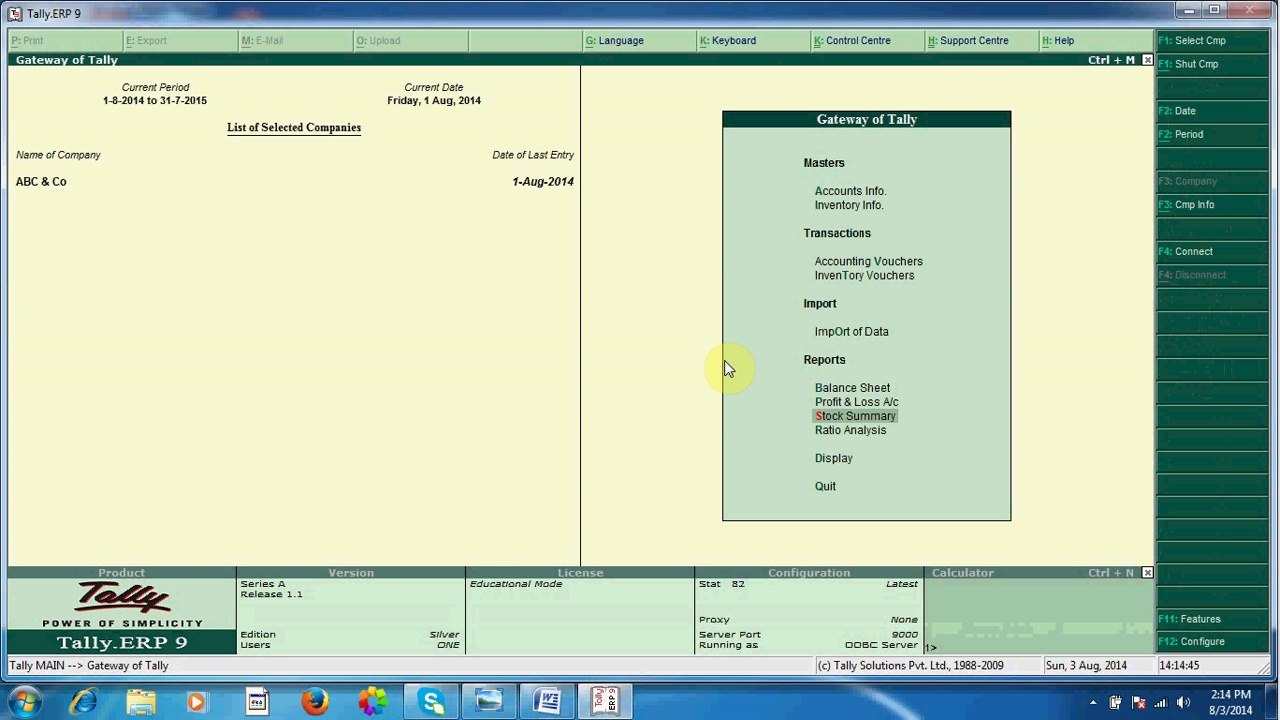The width and height of the screenshot is (1280, 720).
Task: Close the Gateway of Tally panel
Action: [1147, 60]
